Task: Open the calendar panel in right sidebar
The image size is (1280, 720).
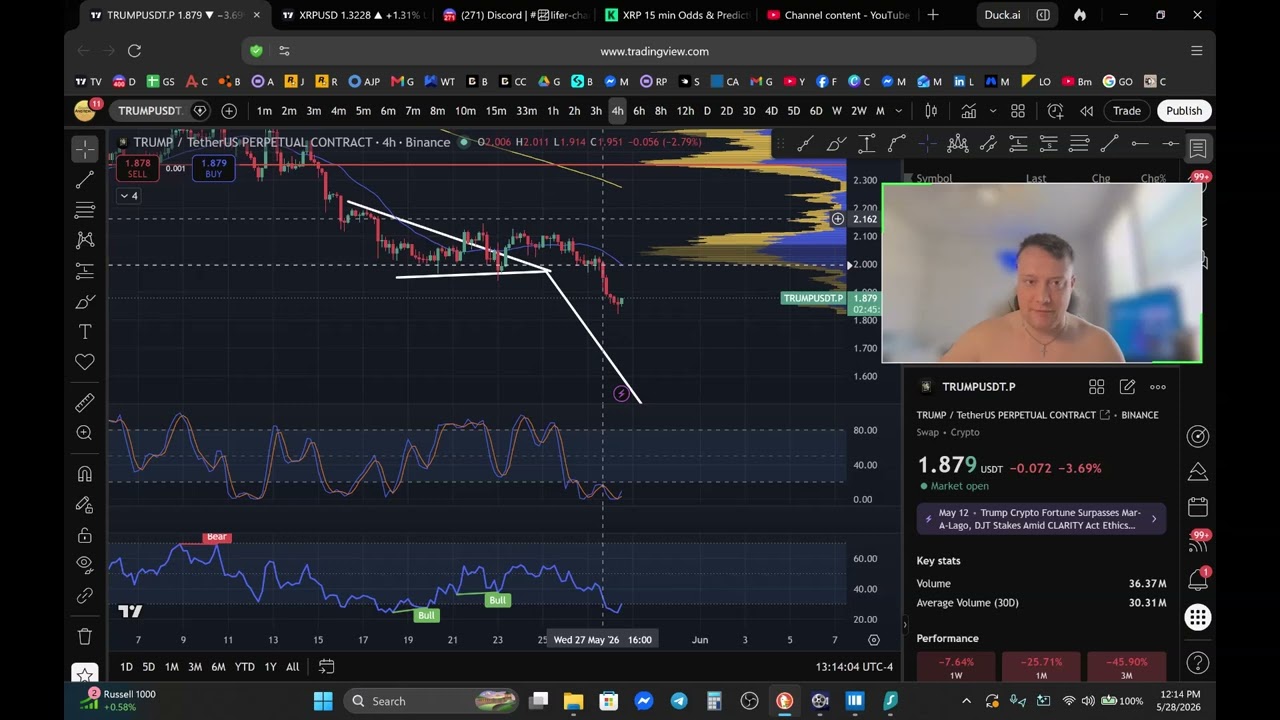Action: click(1197, 507)
